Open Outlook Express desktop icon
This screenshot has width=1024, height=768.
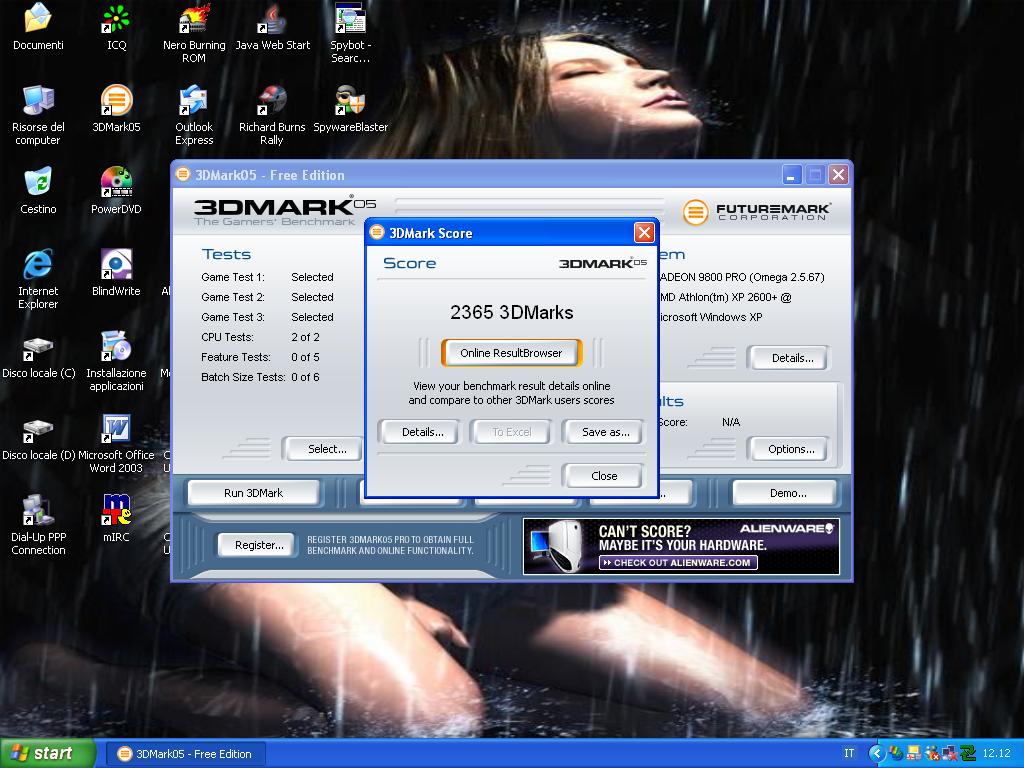(194, 116)
